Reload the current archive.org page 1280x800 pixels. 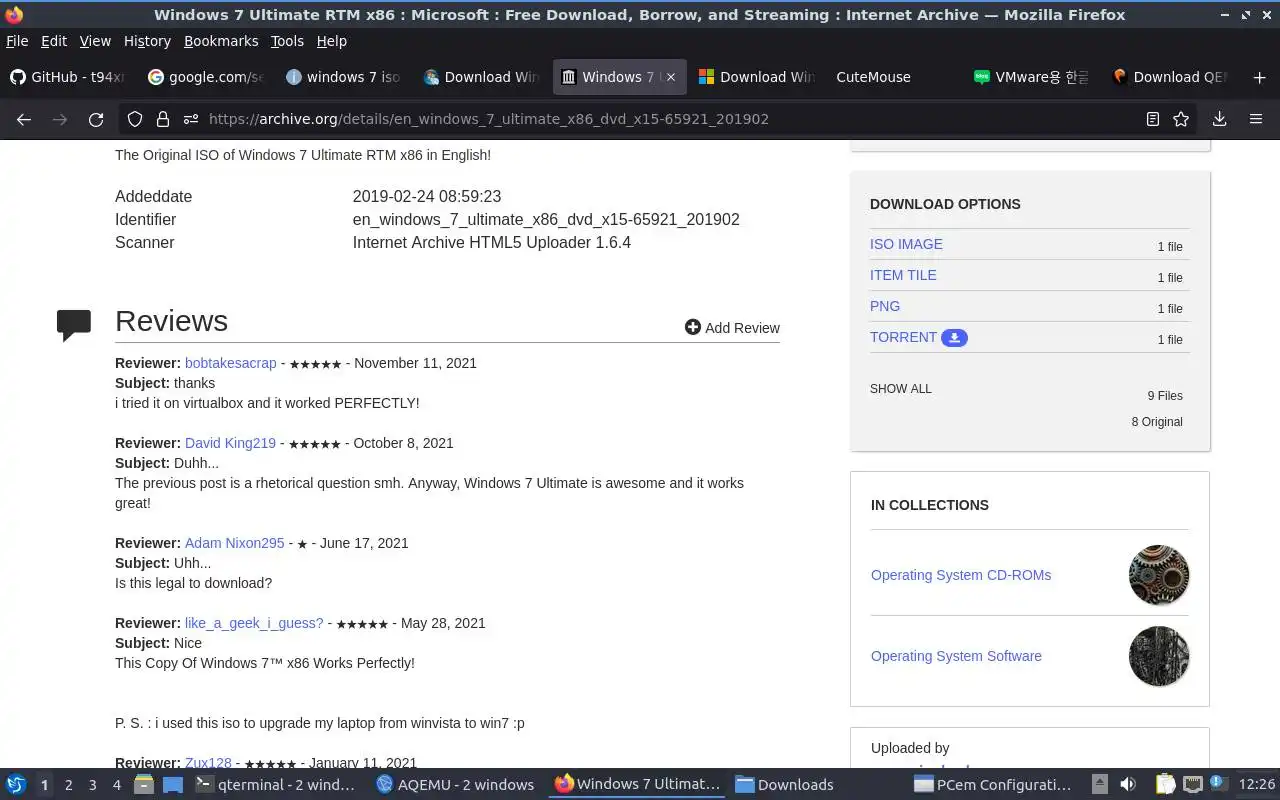tap(96, 119)
